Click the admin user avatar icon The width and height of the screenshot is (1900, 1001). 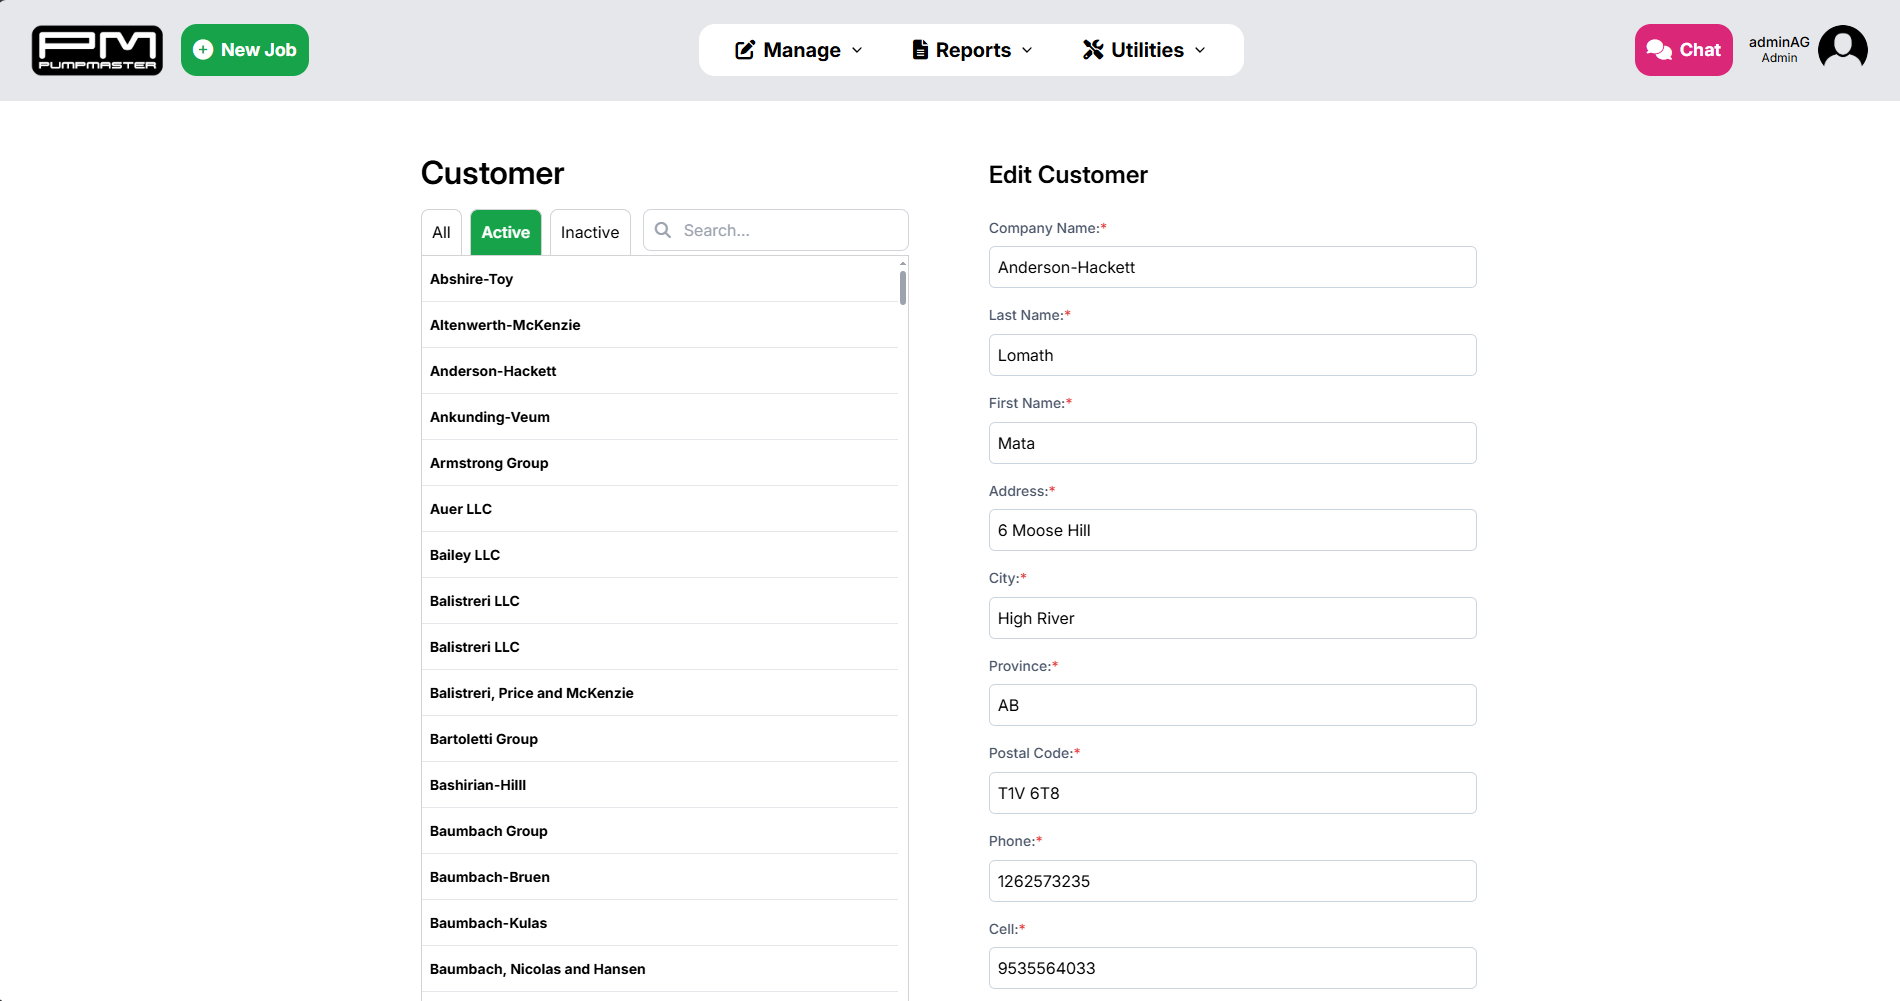coord(1842,49)
